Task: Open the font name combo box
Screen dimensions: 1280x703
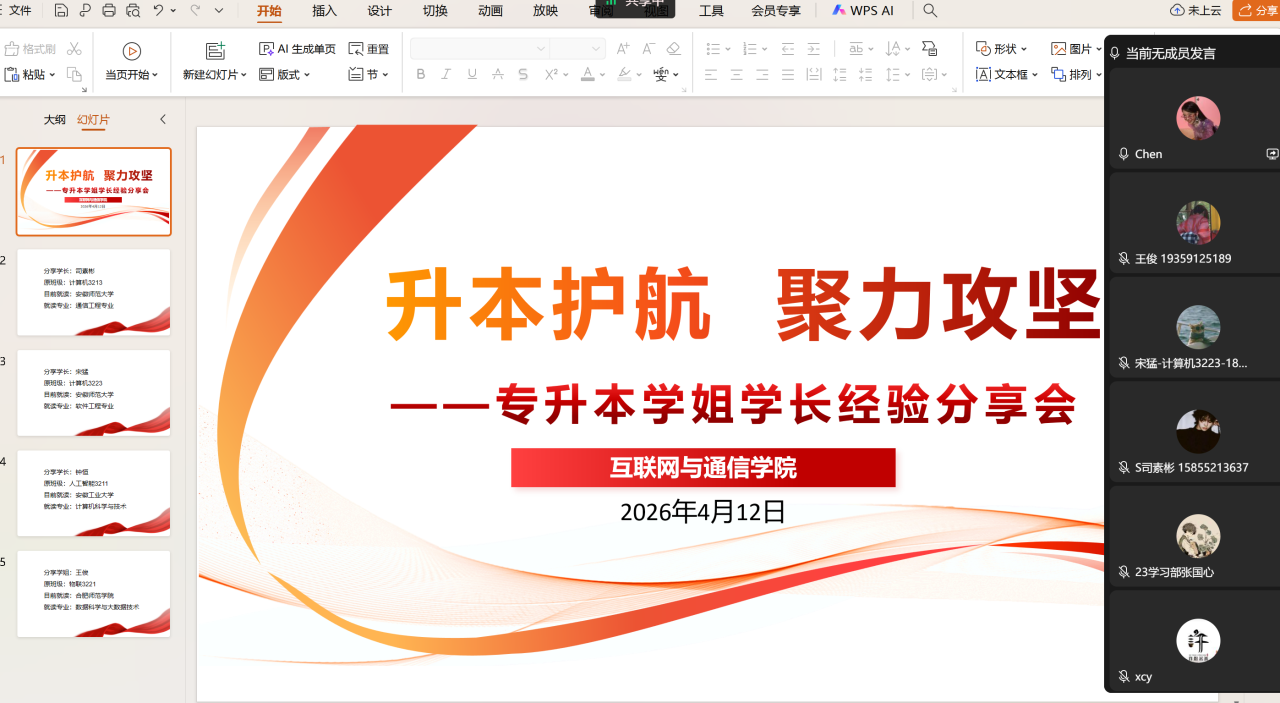Action: click(x=478, y=49)
